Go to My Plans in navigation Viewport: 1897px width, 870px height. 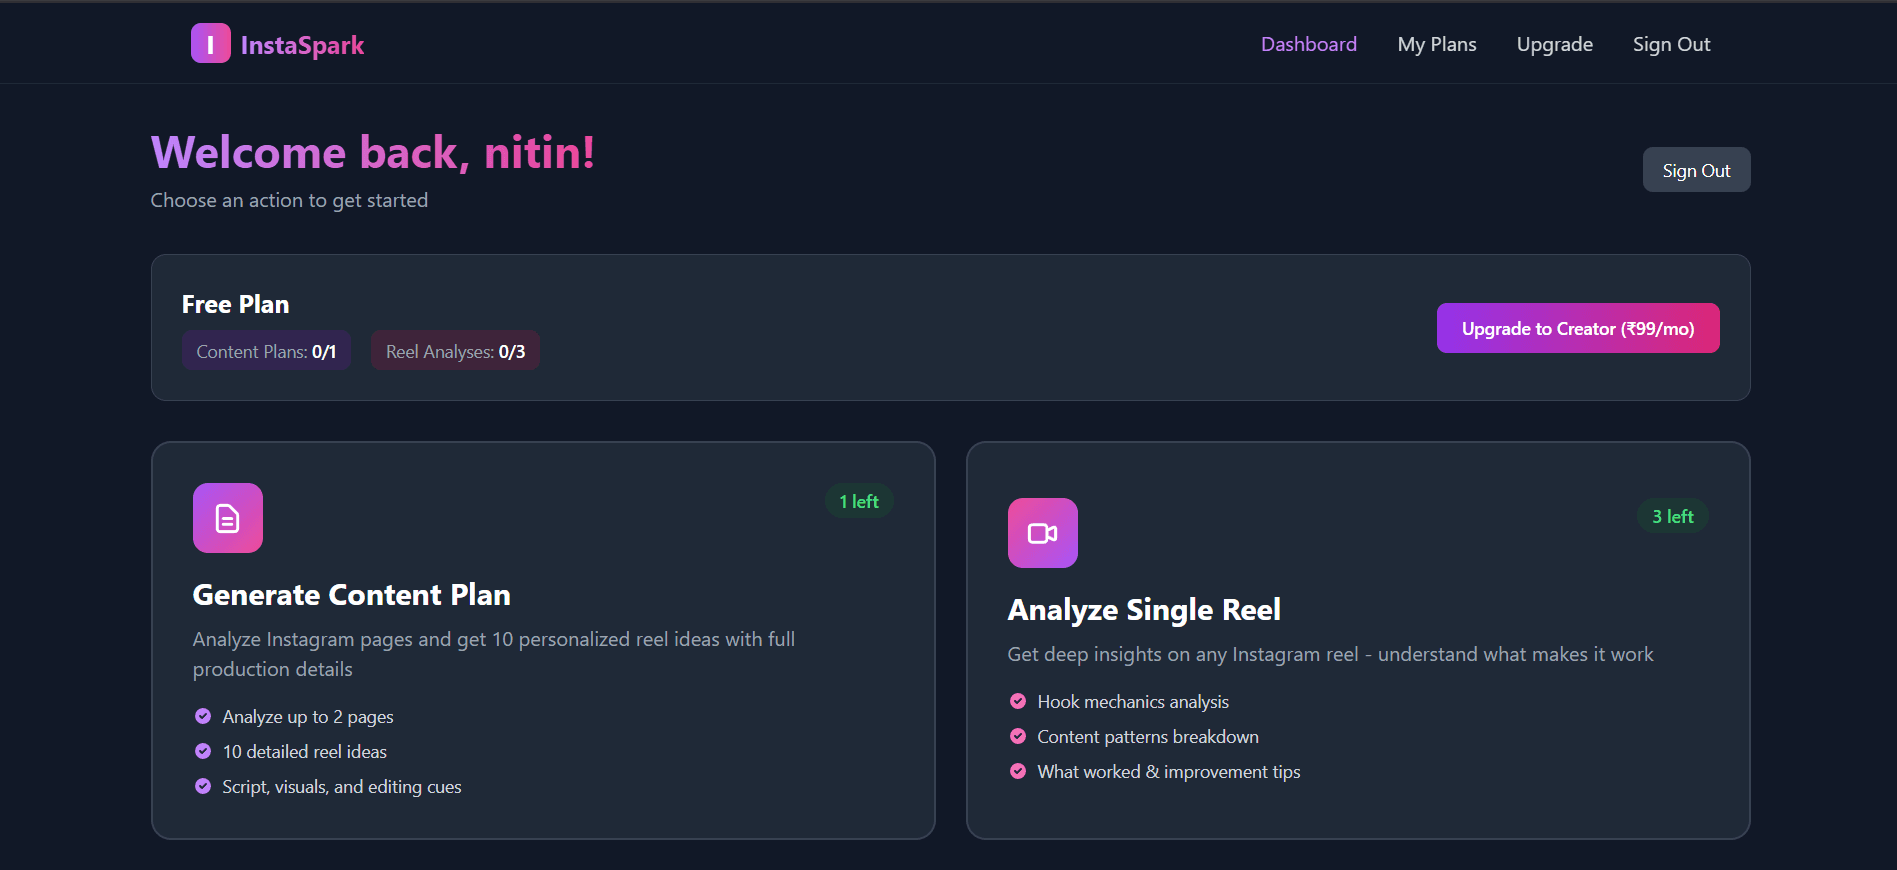(x=1436, y=44)
